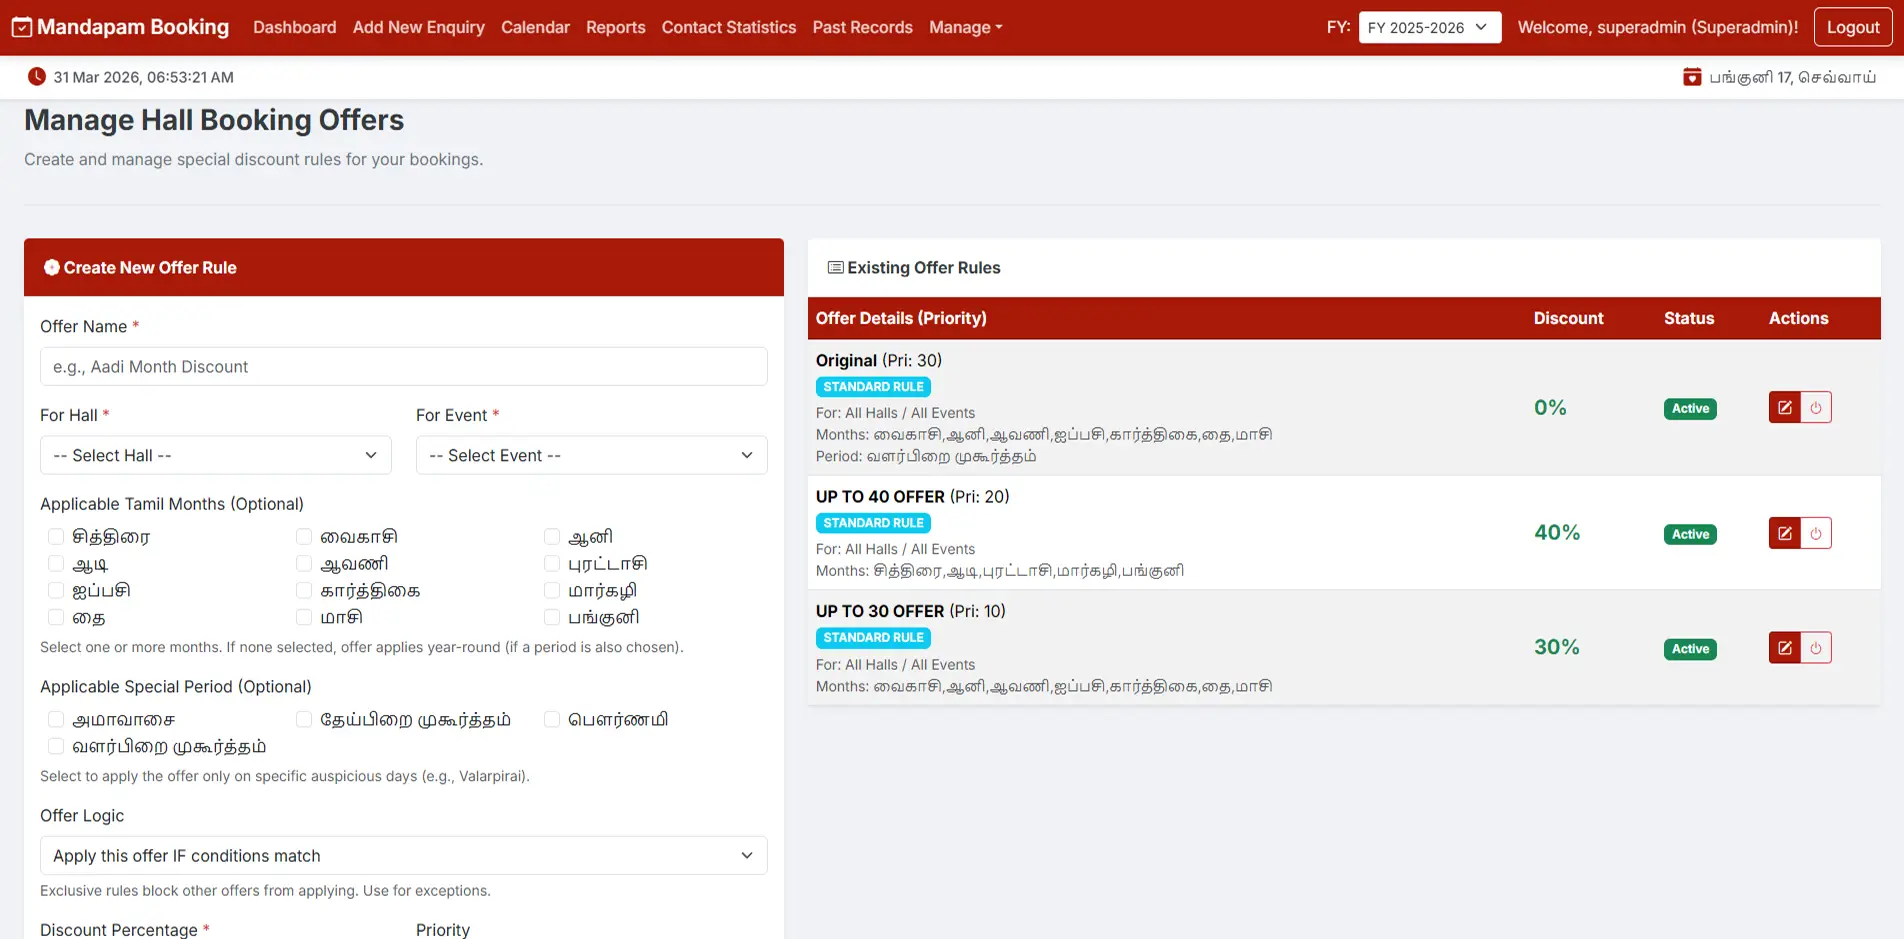Viewport: 1904px width, 939px height.
Task: Expand the Select Event dropdown
Action: (591, 456)
